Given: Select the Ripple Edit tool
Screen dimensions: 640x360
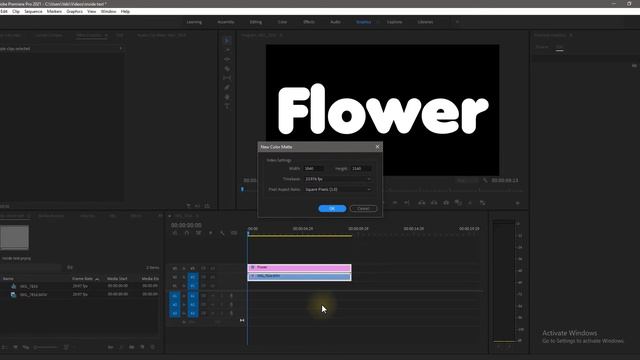Looking at the screenshot, I should [227, 59].
